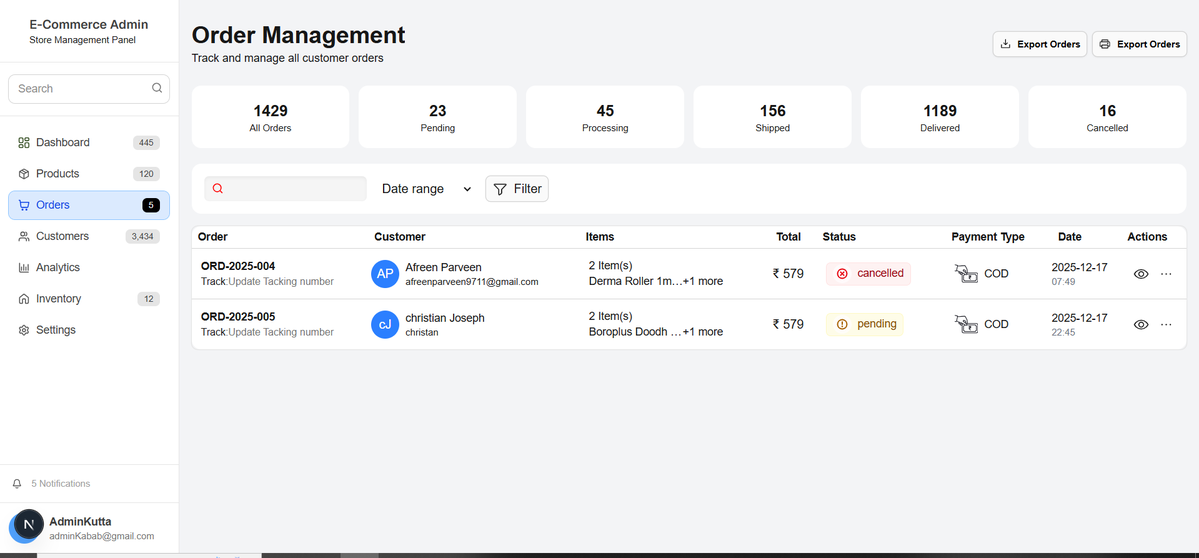Click the magnifier icon in sidebar search
Viewport: 1199px width, 558px height.
[157, 88]
